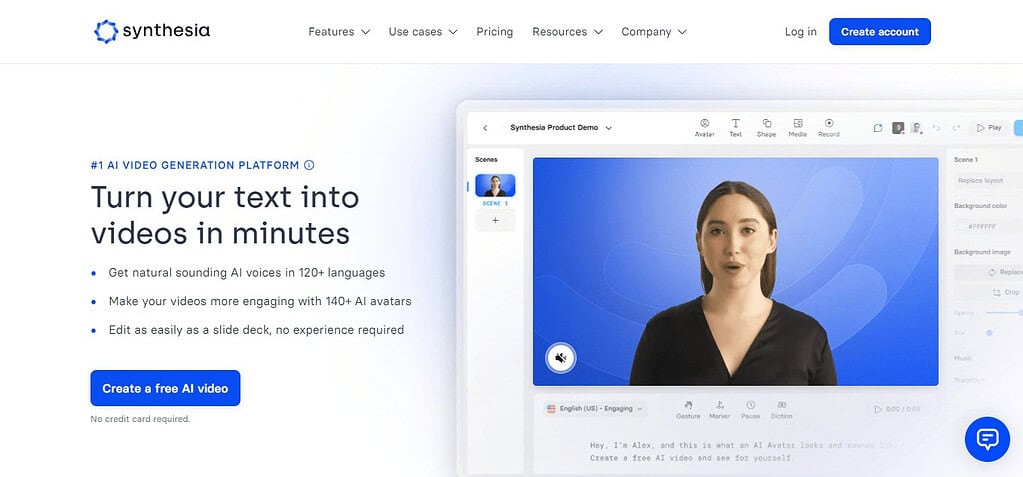
Task: Open the Resources dropdown
Action: click(x=567, y=31)
